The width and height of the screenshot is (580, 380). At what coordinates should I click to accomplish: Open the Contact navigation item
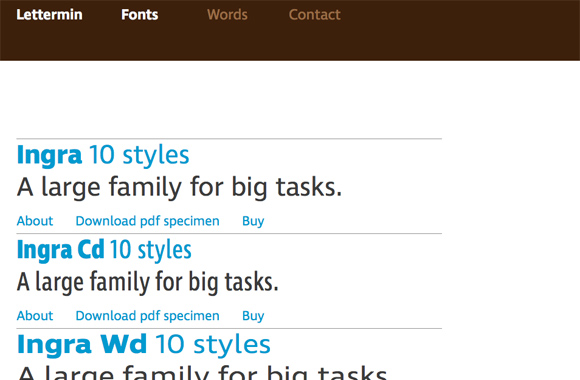pyautogui.click(x=314, y=15)
